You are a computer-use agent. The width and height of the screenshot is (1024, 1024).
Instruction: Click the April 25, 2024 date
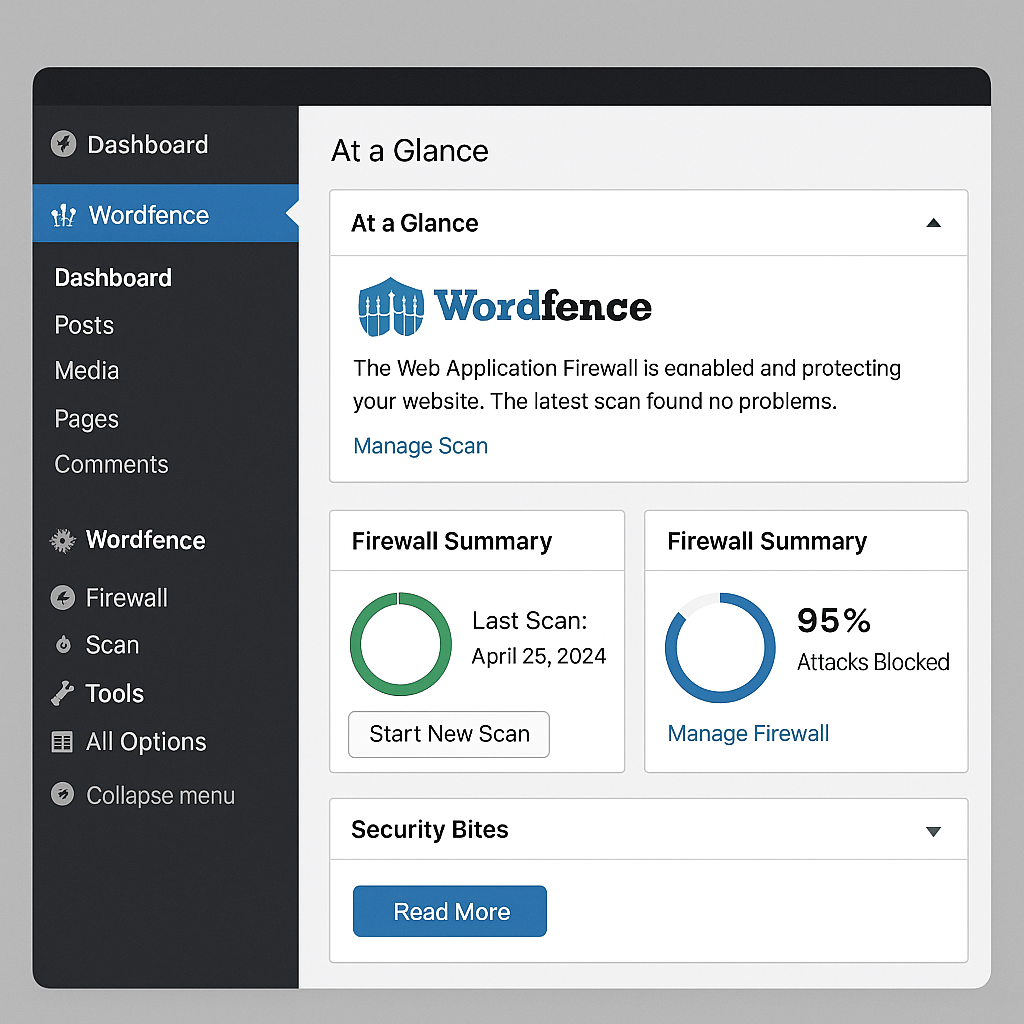(x=539, y=656)
